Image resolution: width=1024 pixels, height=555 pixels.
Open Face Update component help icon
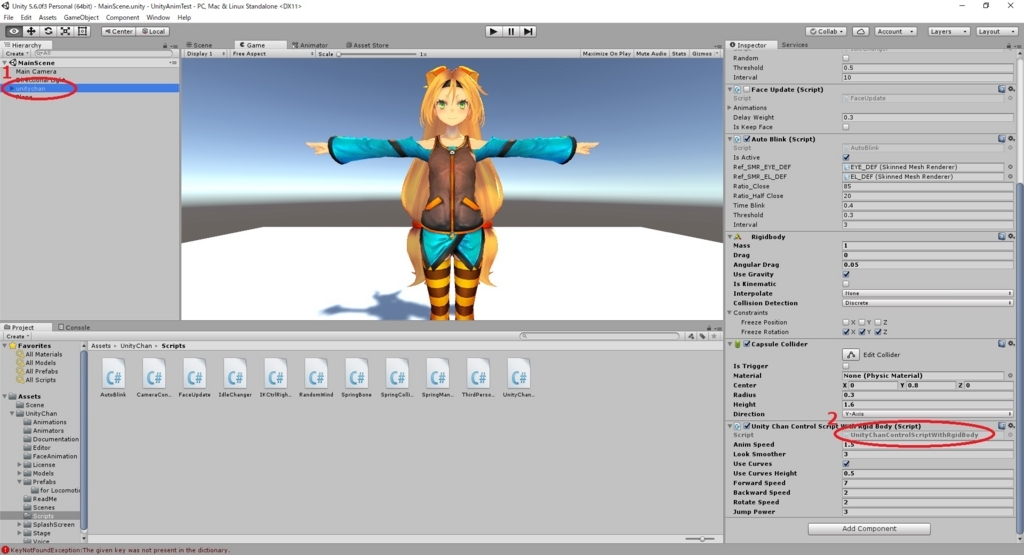coord(1001,89)
